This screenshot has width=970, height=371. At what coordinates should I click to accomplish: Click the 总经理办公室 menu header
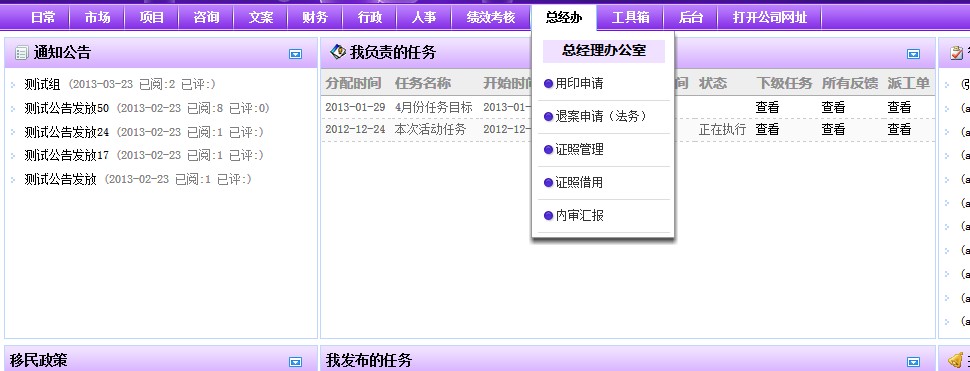point(604,51)
